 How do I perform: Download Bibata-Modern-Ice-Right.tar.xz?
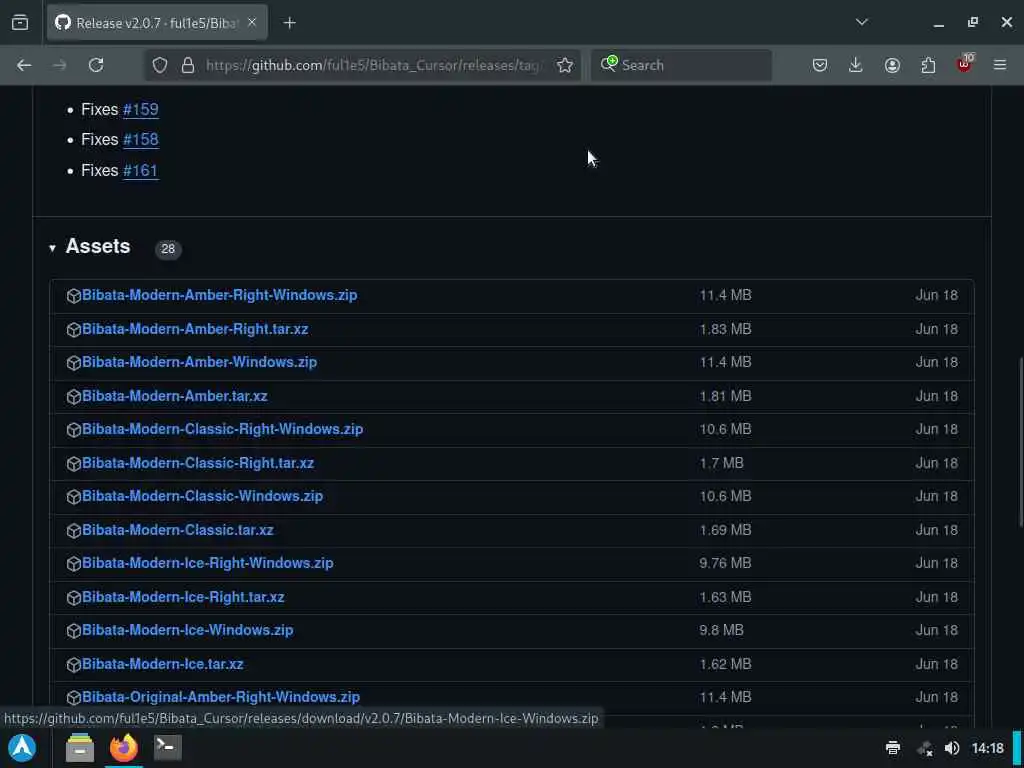pyautogui.click(x=183, y=597)
